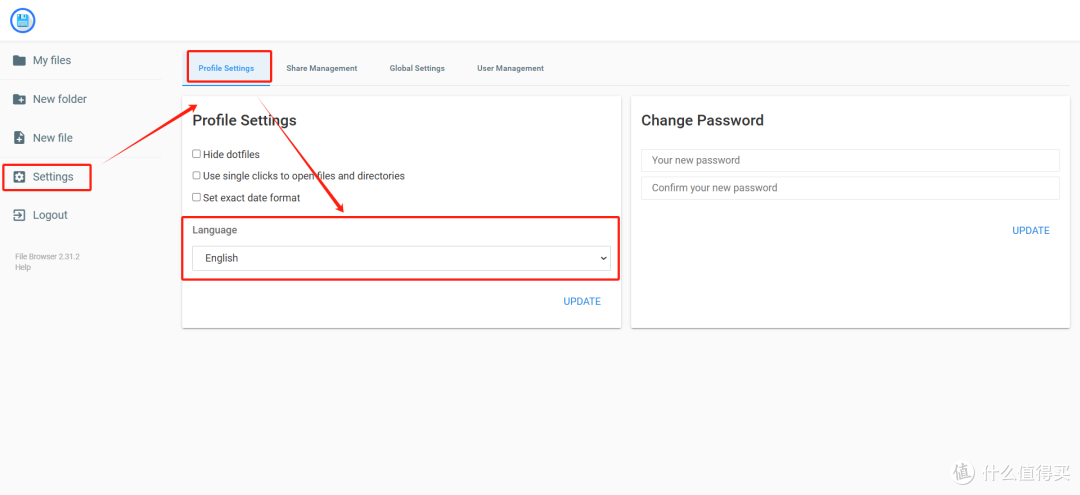Select the Profile Settings tab
Image resolution: width=1080 pixels, height=495 pixels.
226,68
